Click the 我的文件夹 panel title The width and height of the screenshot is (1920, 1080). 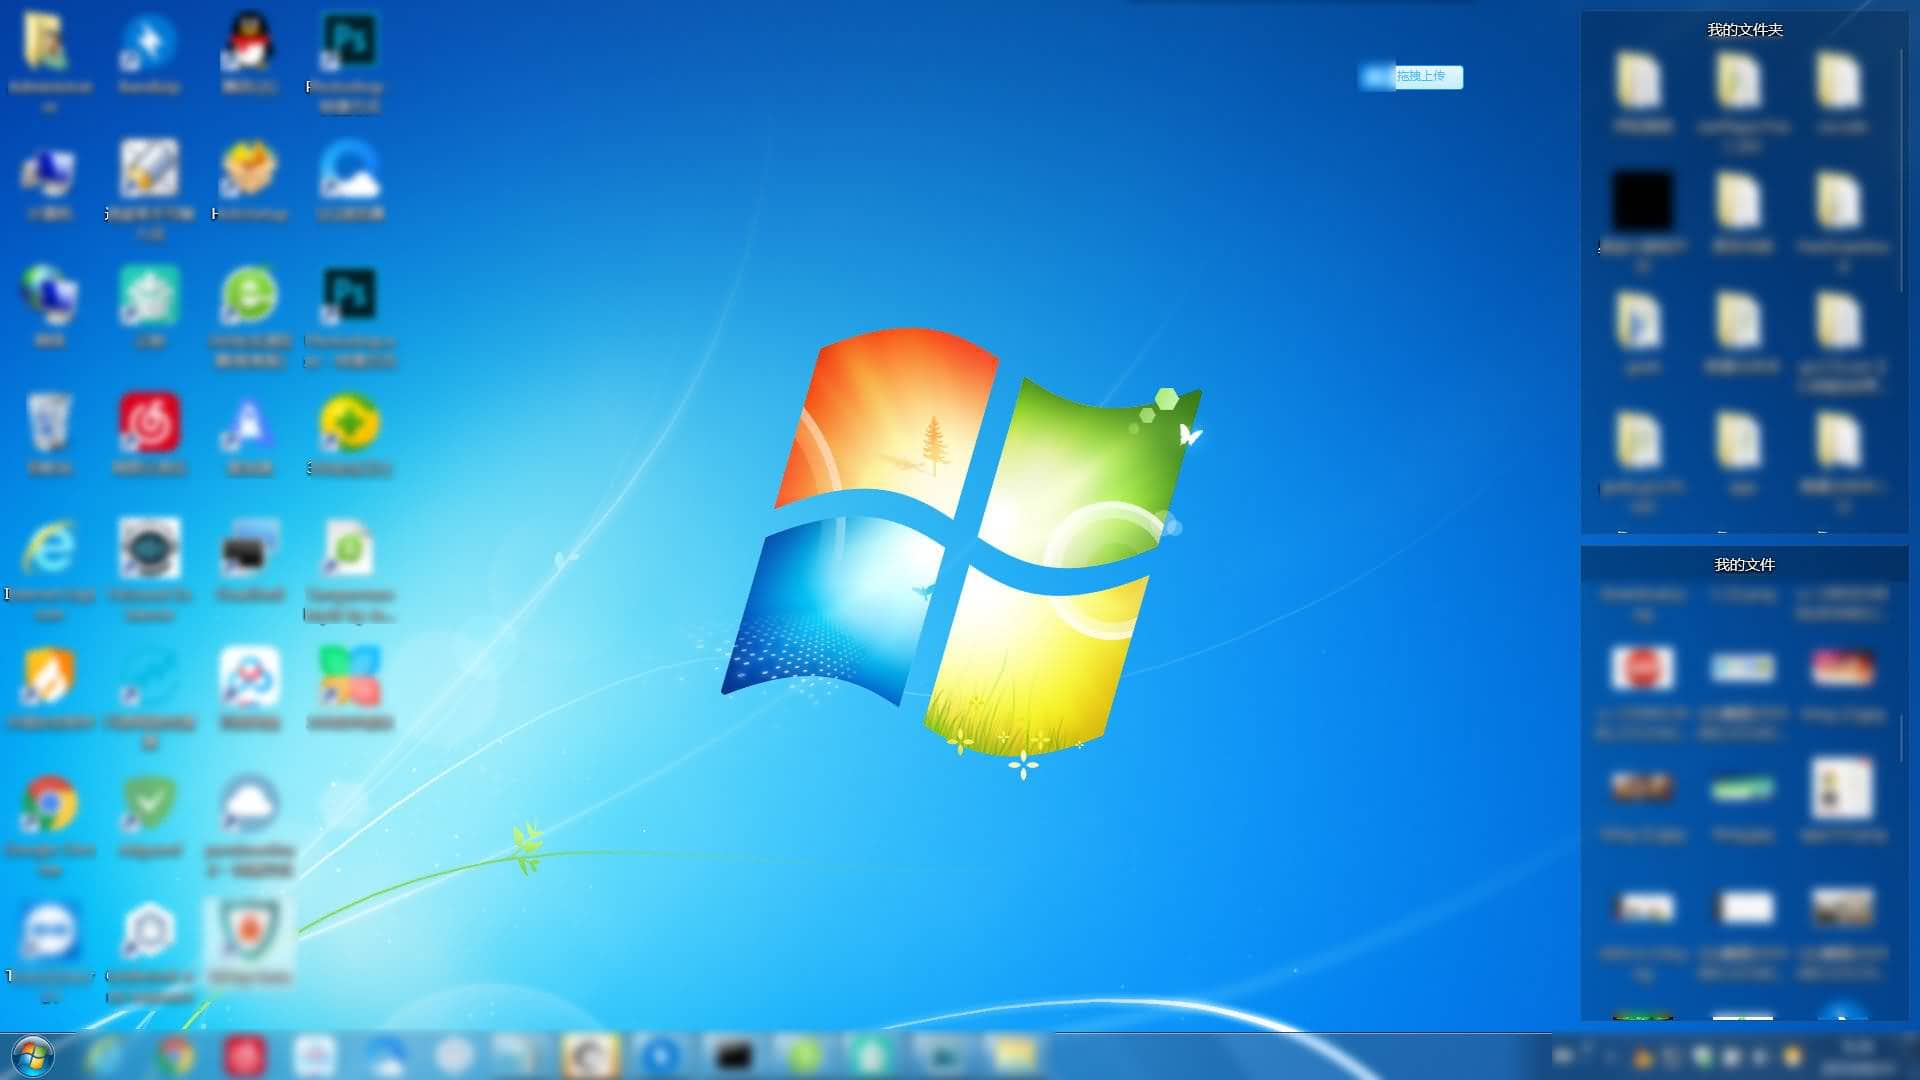pos(1745,30)
